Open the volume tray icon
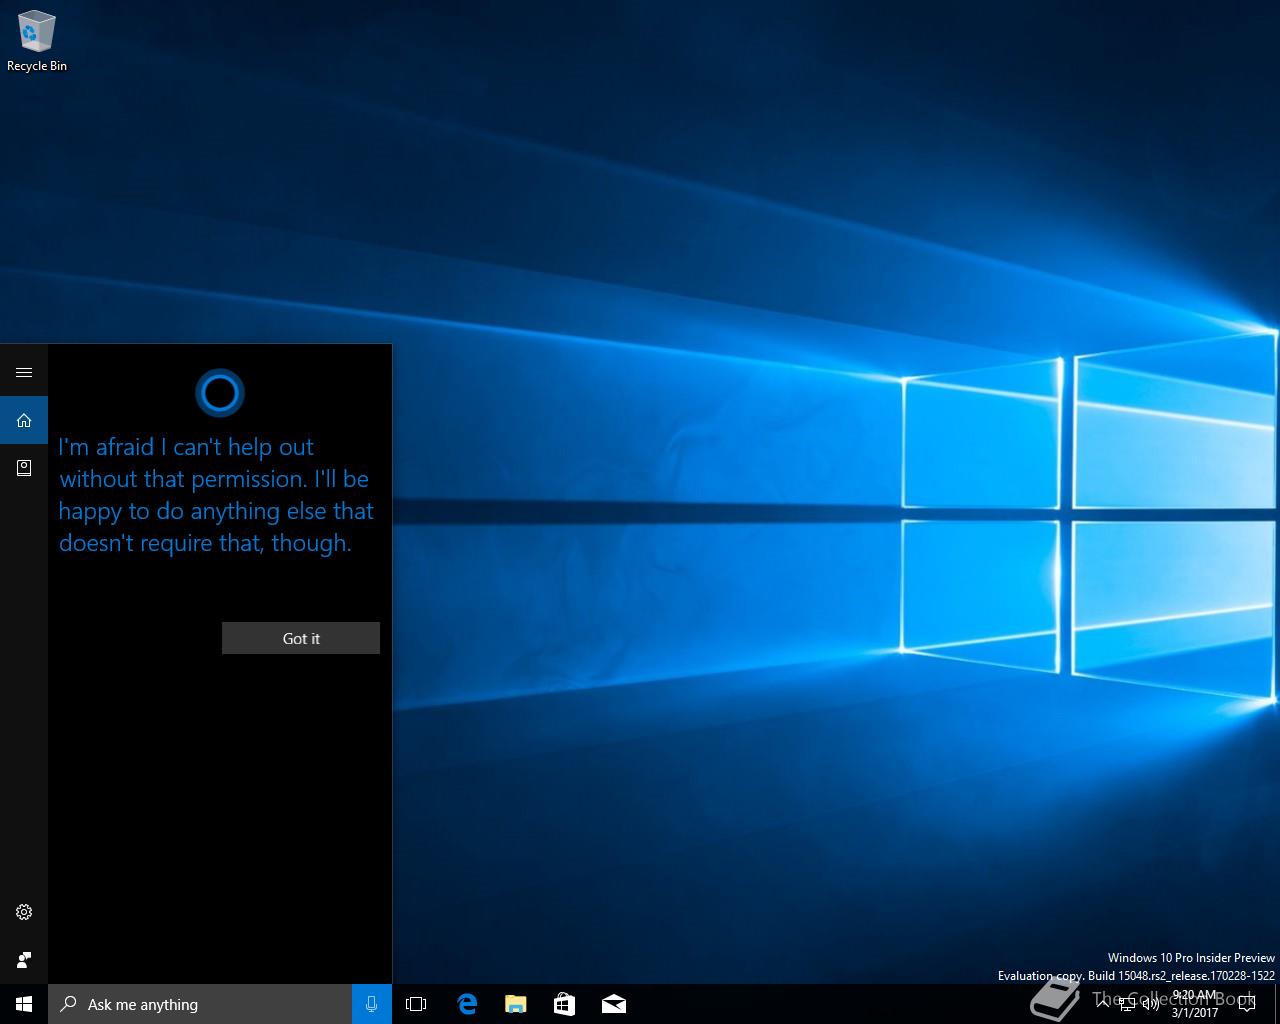The image size is (1280, 1024). click(x=1150, y=1004)
